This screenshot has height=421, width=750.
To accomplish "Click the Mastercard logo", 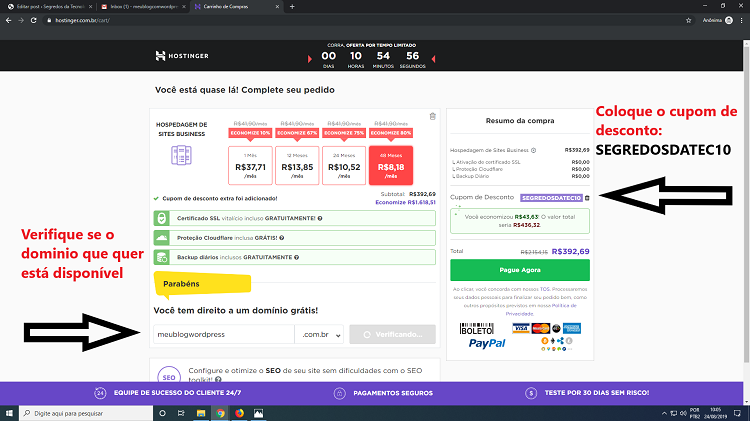I will [540, 328].
